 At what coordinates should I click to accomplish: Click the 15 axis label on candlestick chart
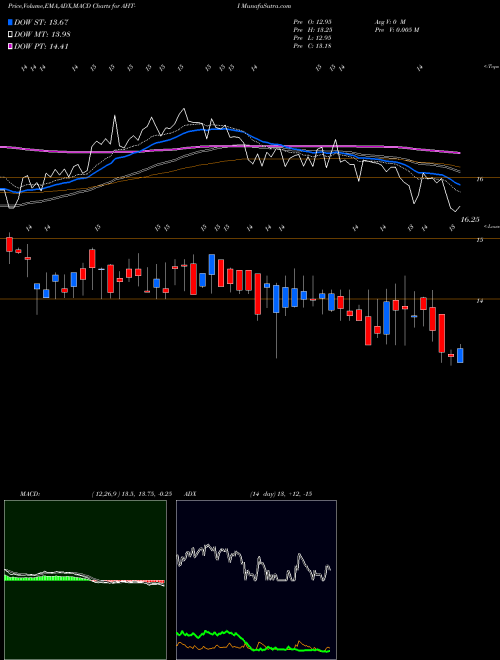(x=479, y=240)
